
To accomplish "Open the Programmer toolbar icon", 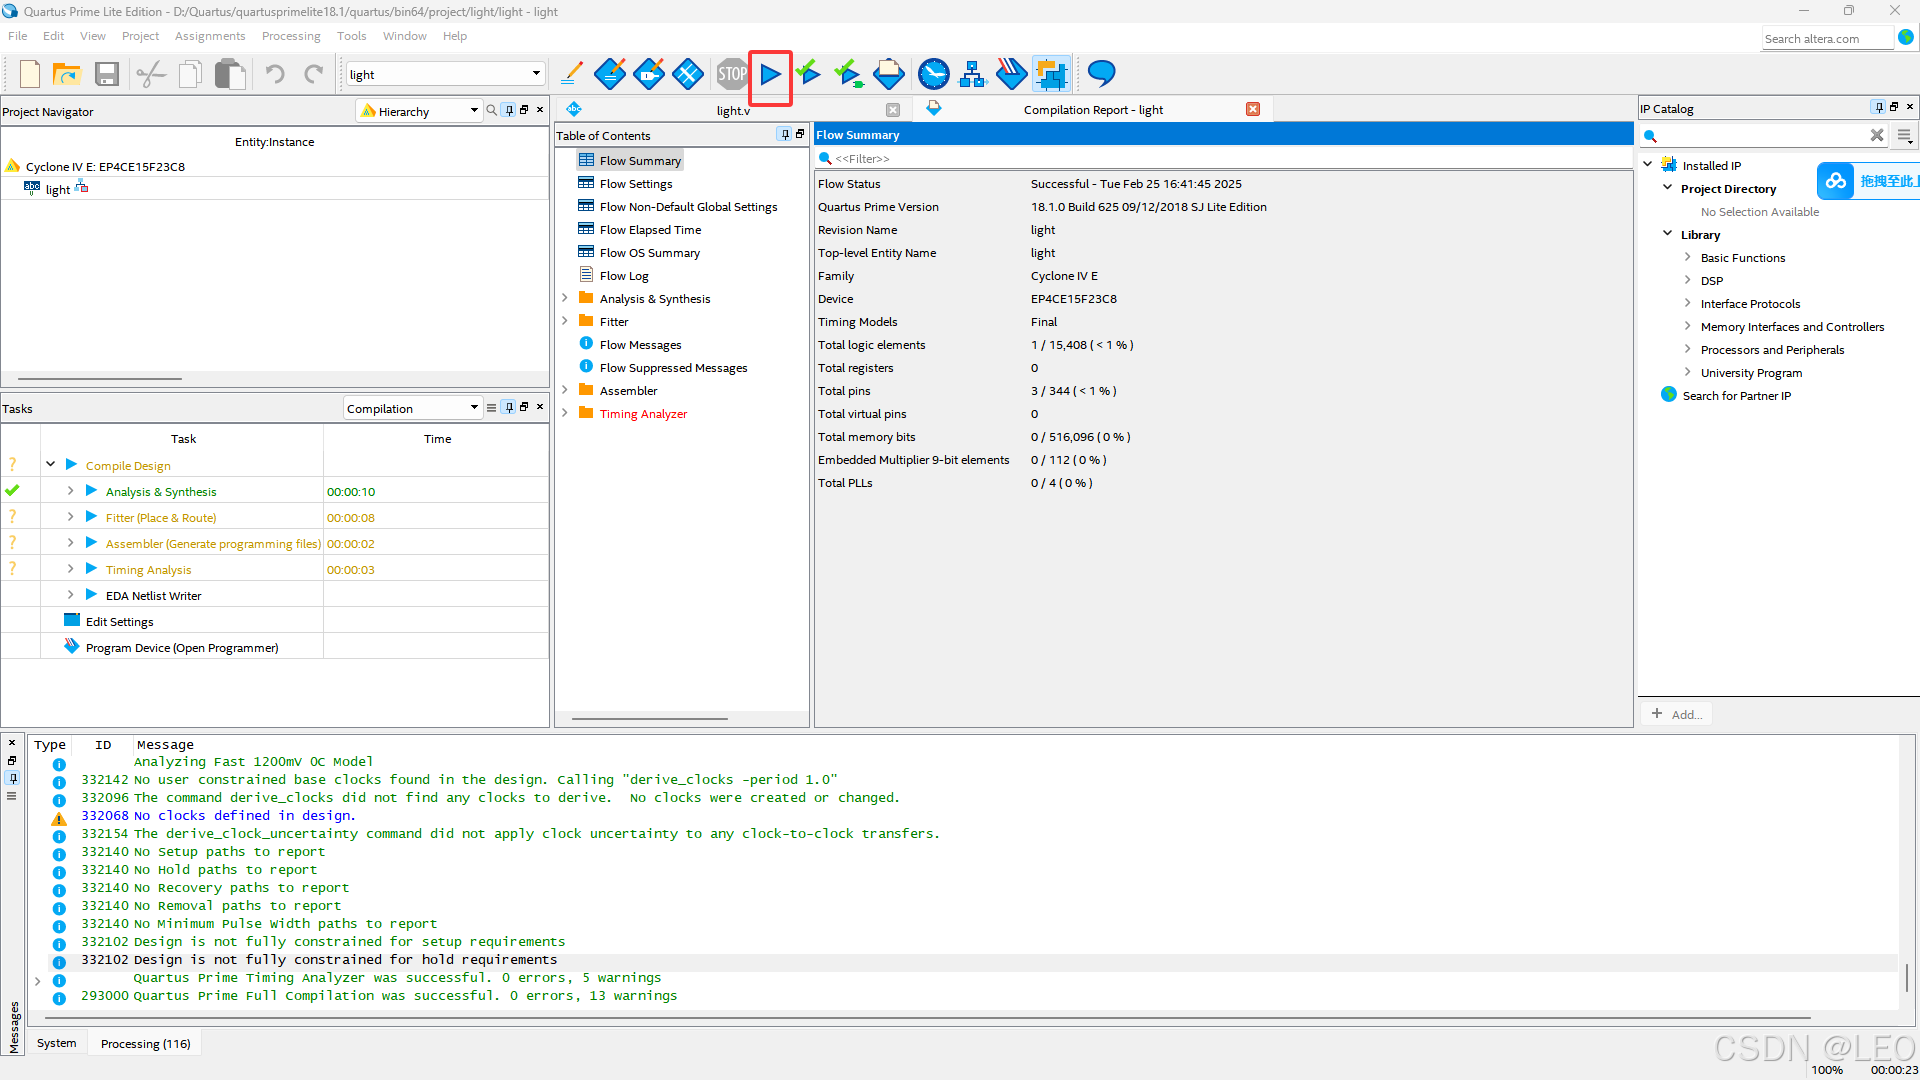I will tap(1011, 74).
